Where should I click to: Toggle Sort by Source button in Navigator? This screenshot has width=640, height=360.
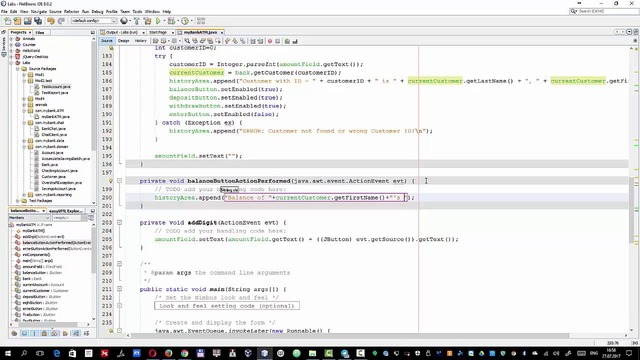click(x=86, y=333)
